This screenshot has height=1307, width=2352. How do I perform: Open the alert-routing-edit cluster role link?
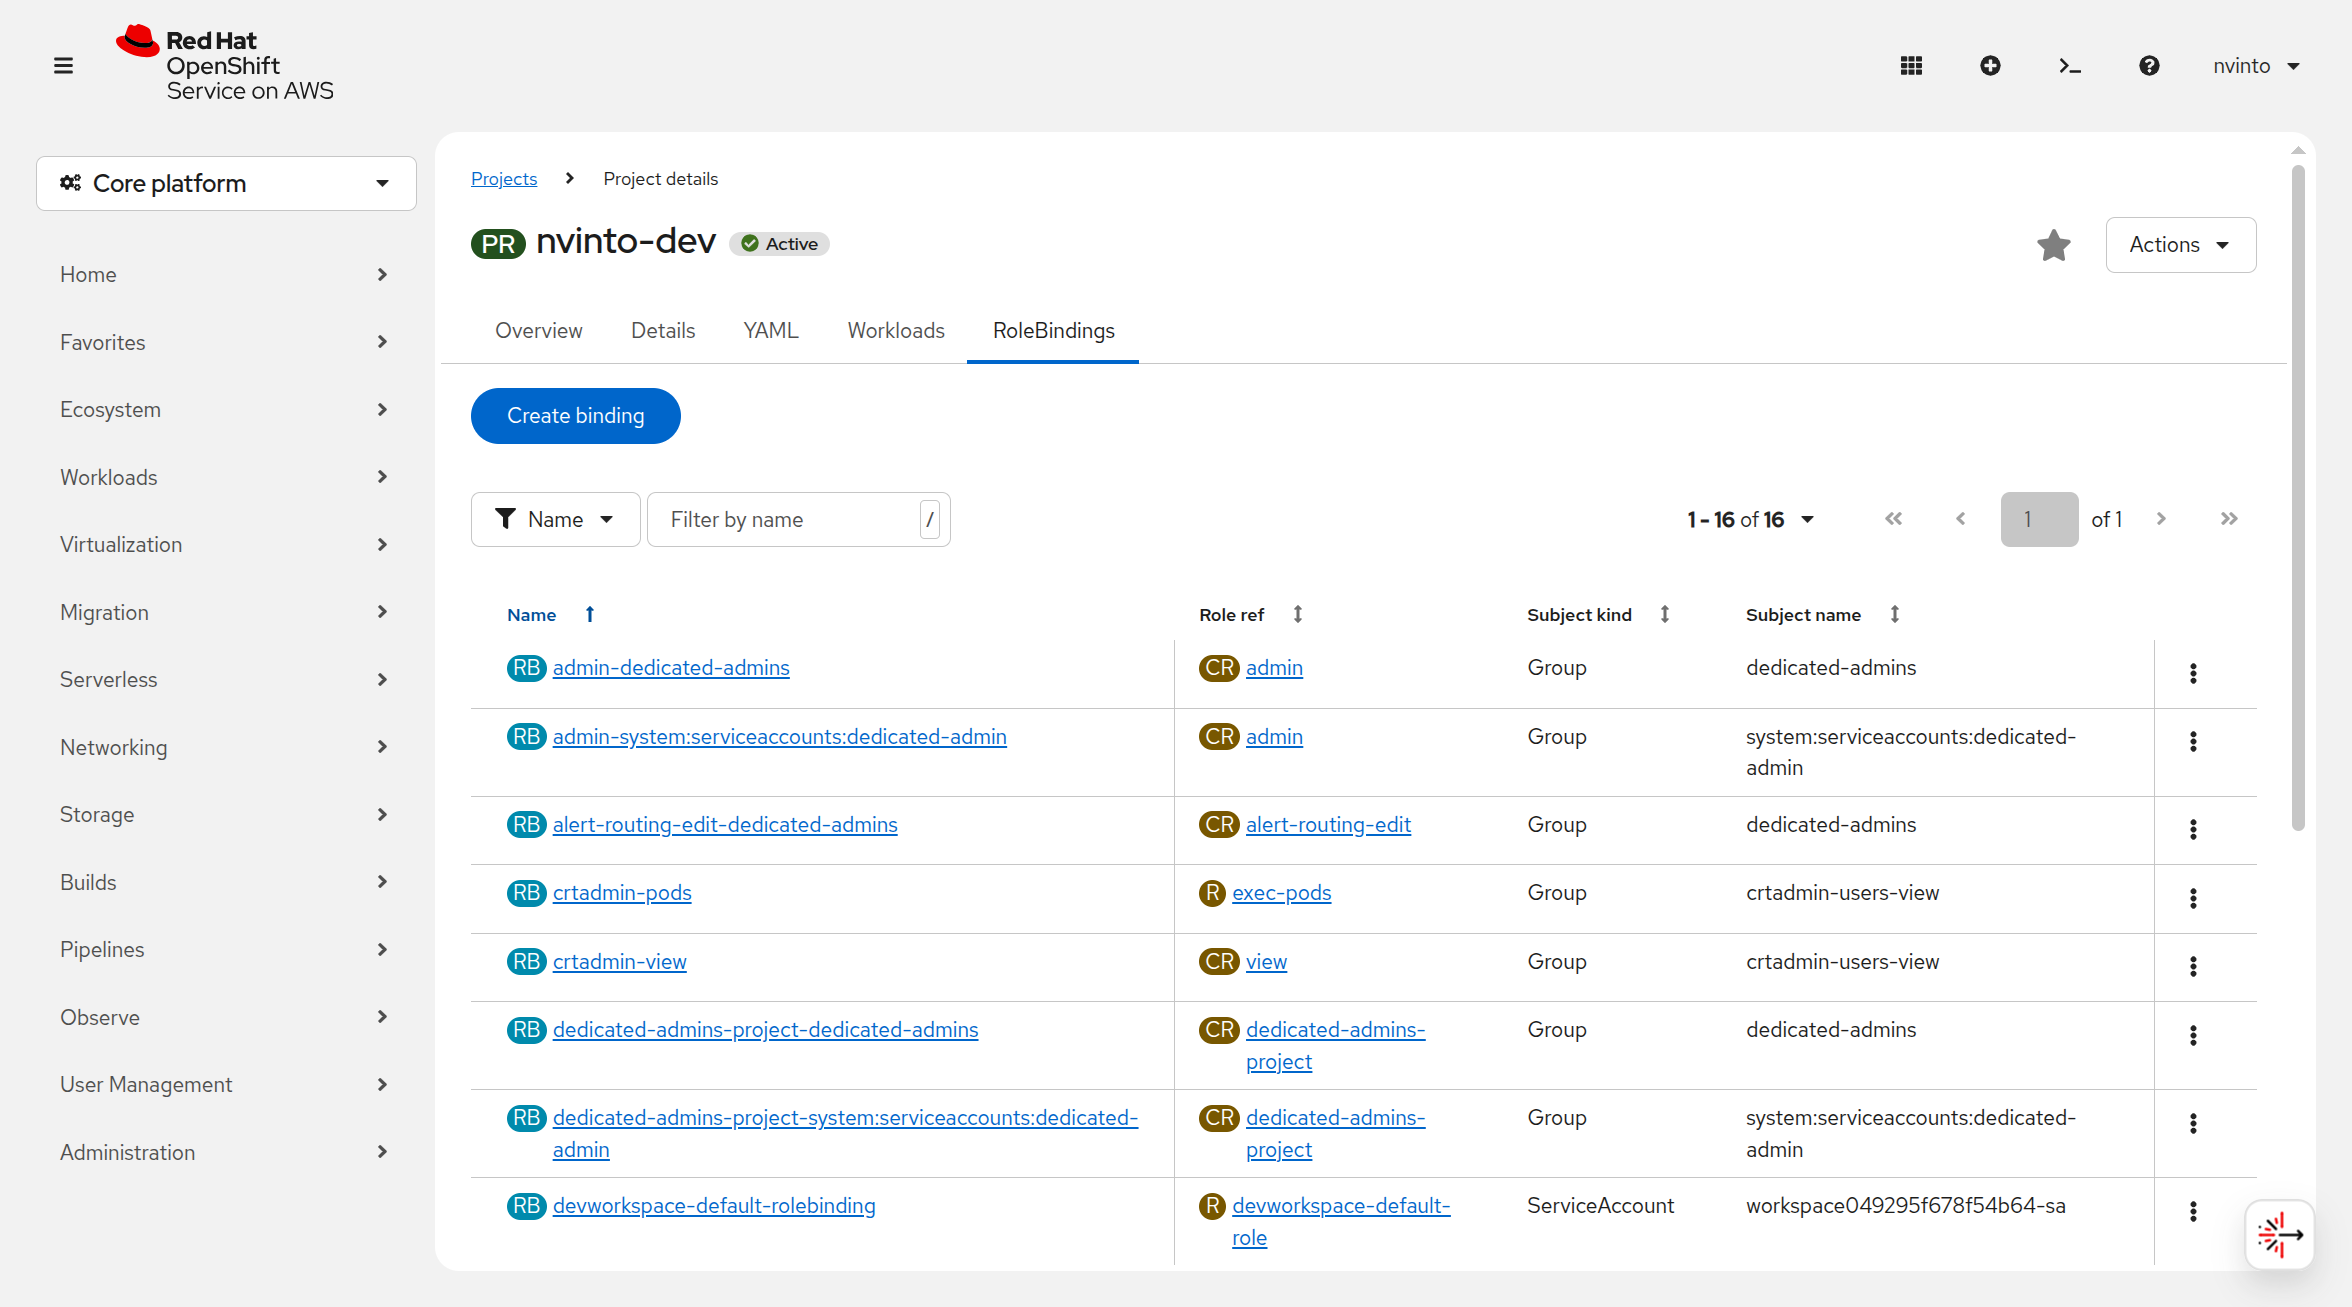click(x=1328, y=825)
